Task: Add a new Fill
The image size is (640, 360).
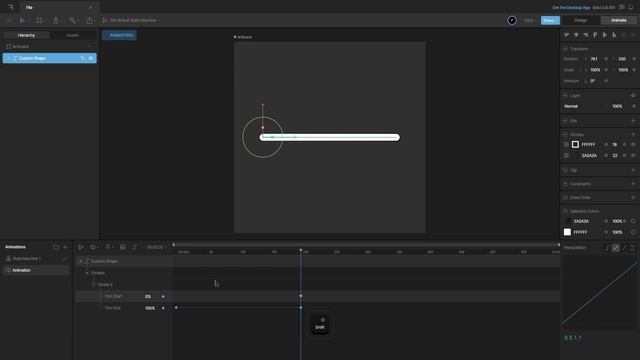Action: pos(633,121)
